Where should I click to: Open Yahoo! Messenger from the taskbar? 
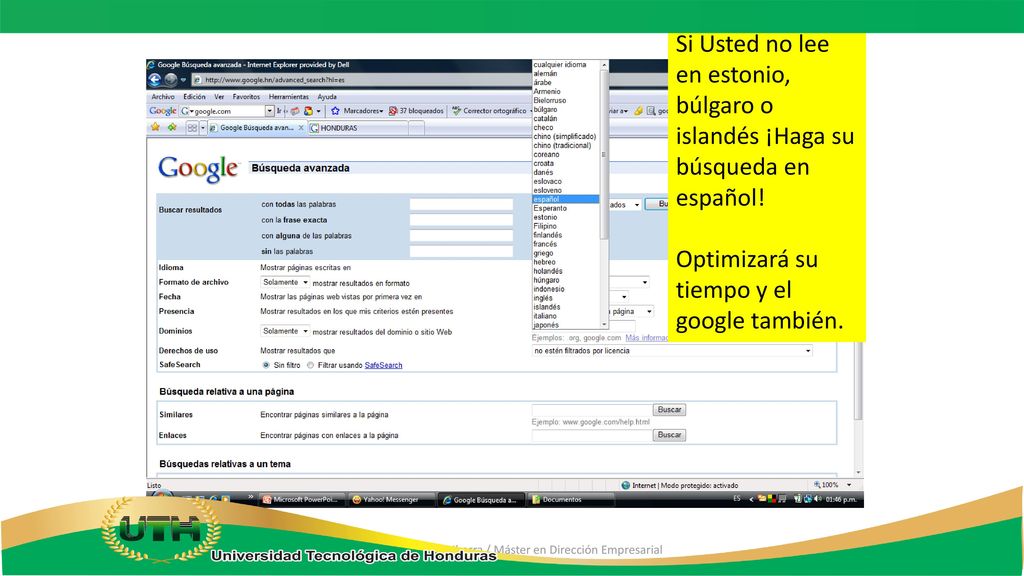point(391,500)
